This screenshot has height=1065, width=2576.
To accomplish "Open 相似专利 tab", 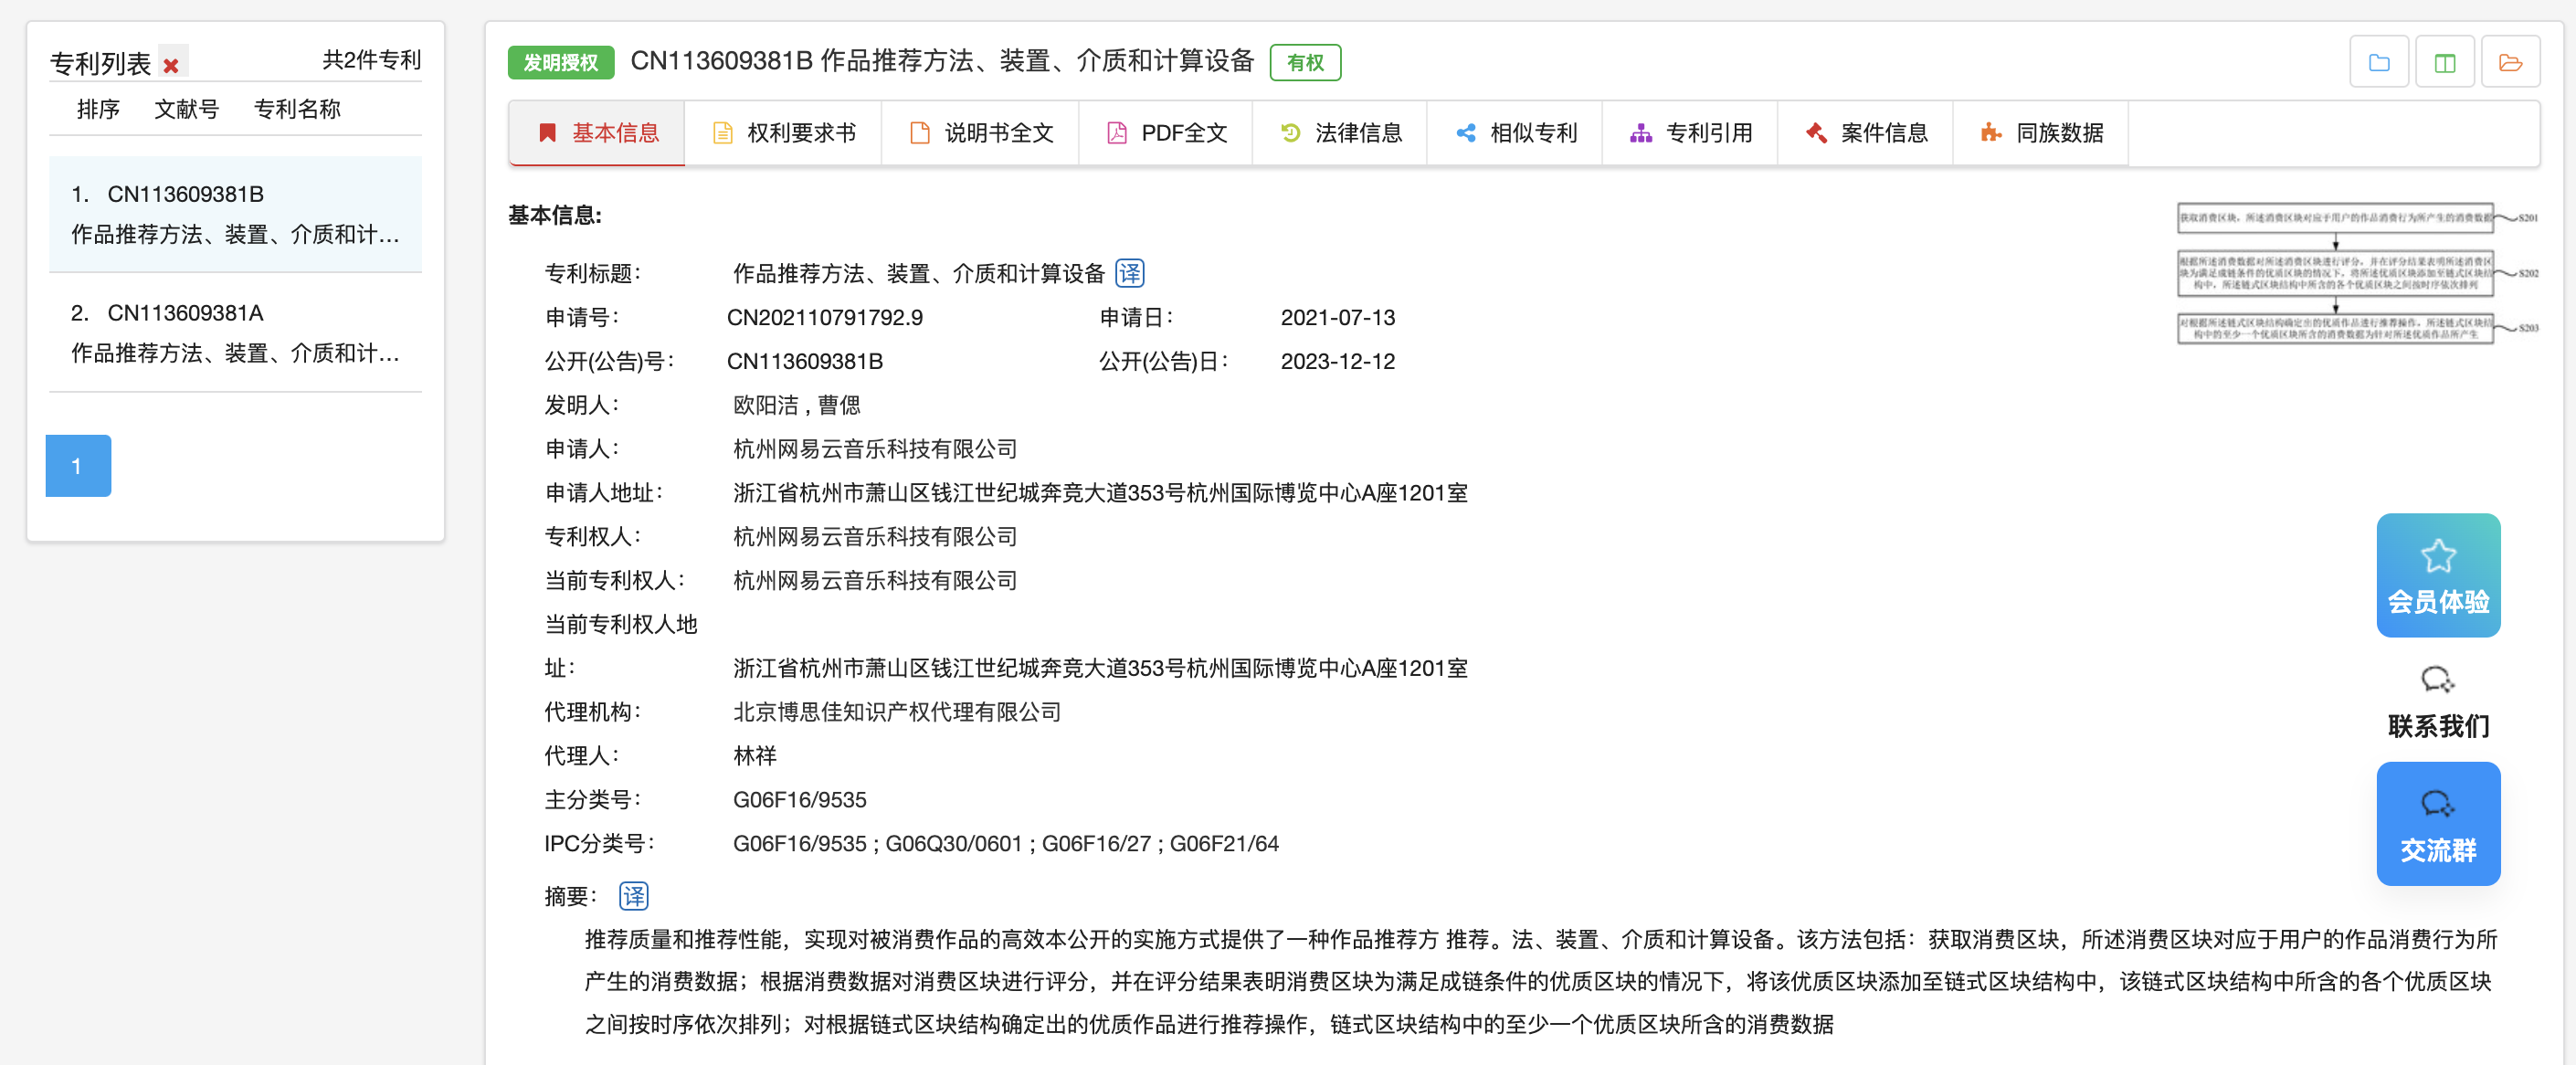I will (1515, 133).
